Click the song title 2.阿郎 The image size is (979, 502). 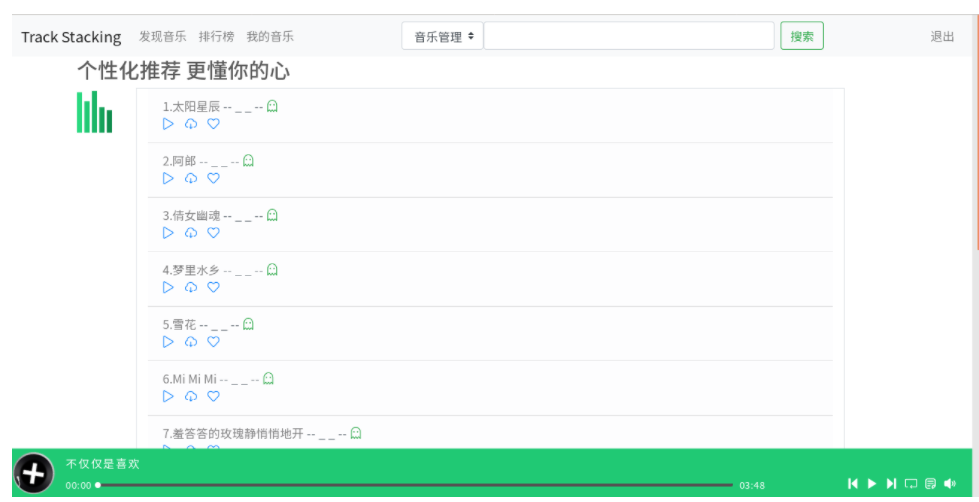179,161
